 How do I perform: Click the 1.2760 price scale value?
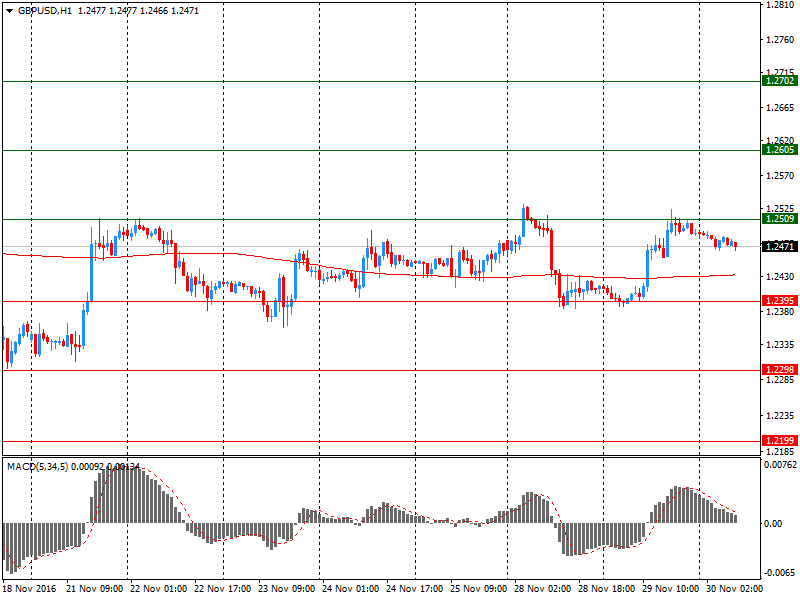pos(781,40)
